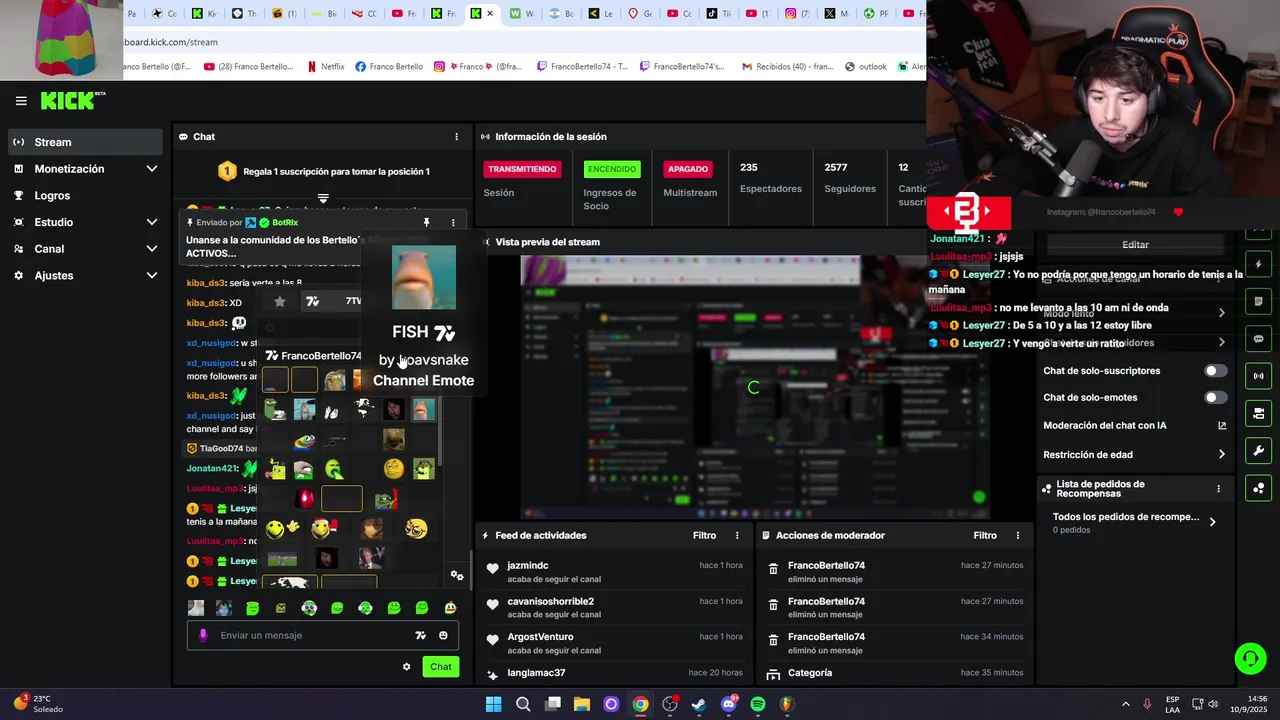Screen dimensions: 1280x720
Task: Click the Apagado Multistream badge
Action: coord(688,169)
